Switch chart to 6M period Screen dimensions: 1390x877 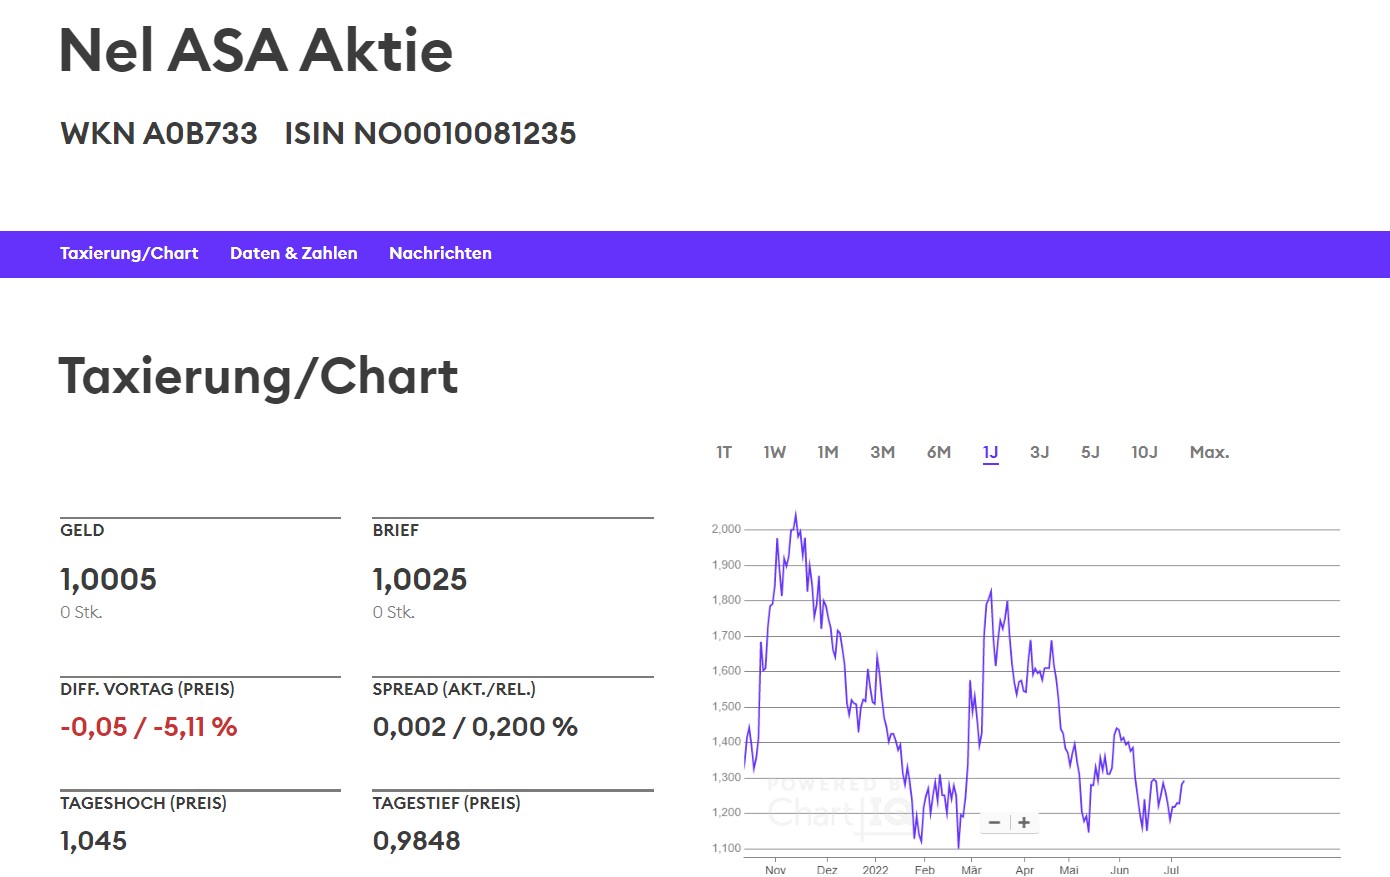[938, 453]
